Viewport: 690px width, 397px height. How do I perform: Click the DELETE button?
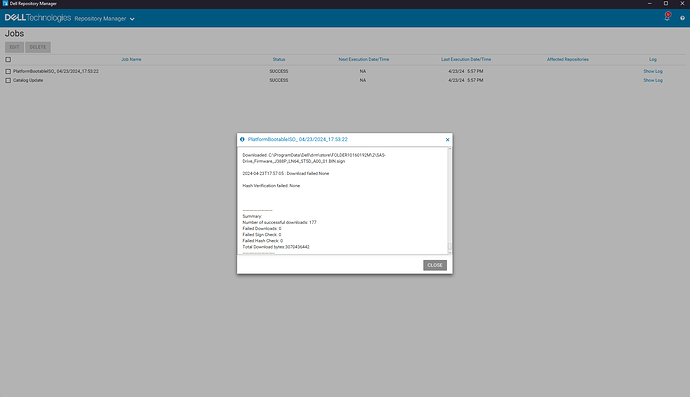tap(38, 47)
